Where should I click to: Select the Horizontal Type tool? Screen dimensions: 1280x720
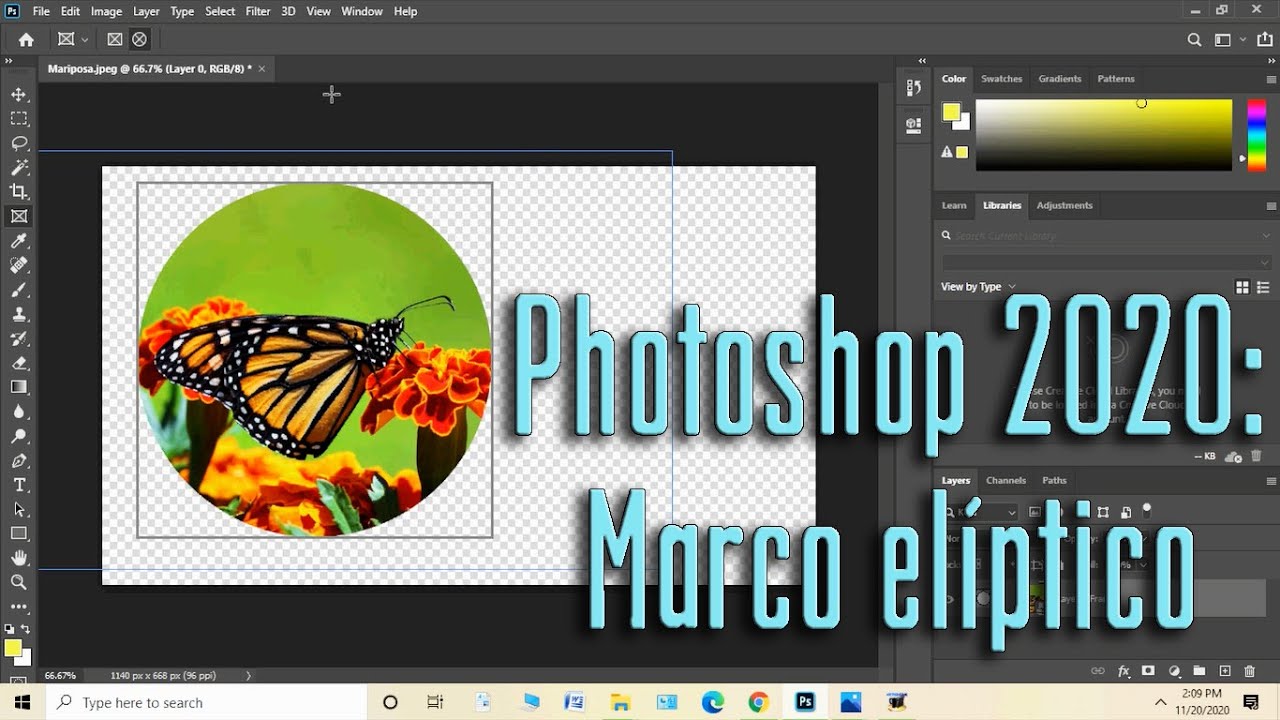pyautogui.click(x=19, y=485)
